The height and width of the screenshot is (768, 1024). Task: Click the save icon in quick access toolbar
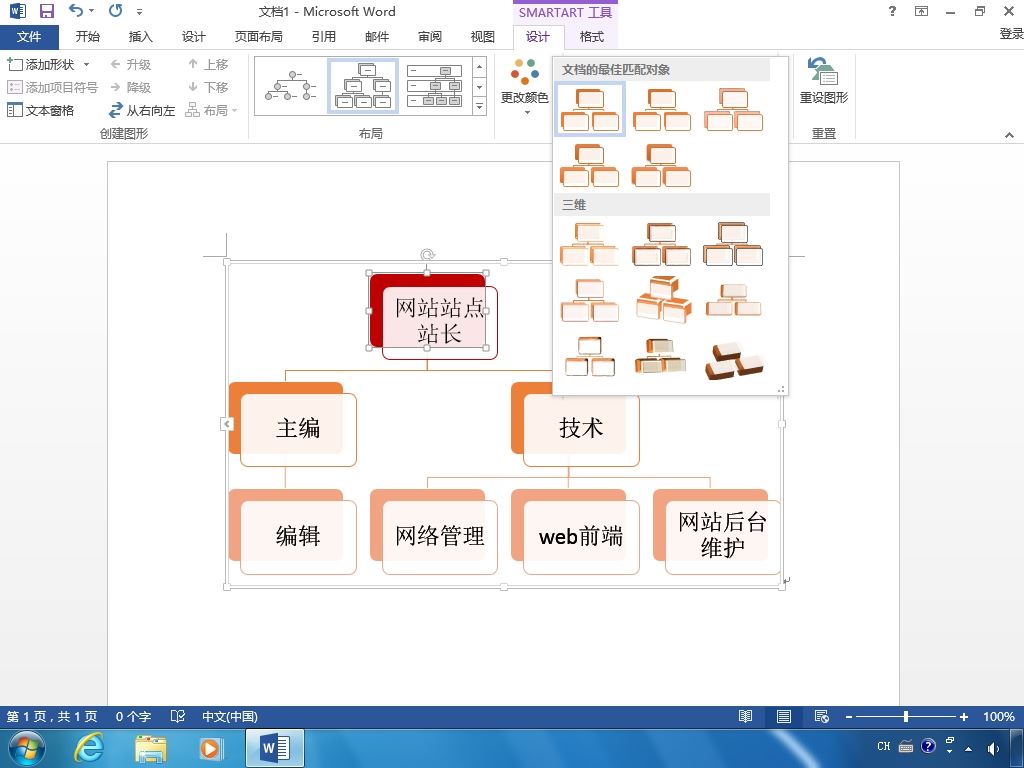[46, 11]
